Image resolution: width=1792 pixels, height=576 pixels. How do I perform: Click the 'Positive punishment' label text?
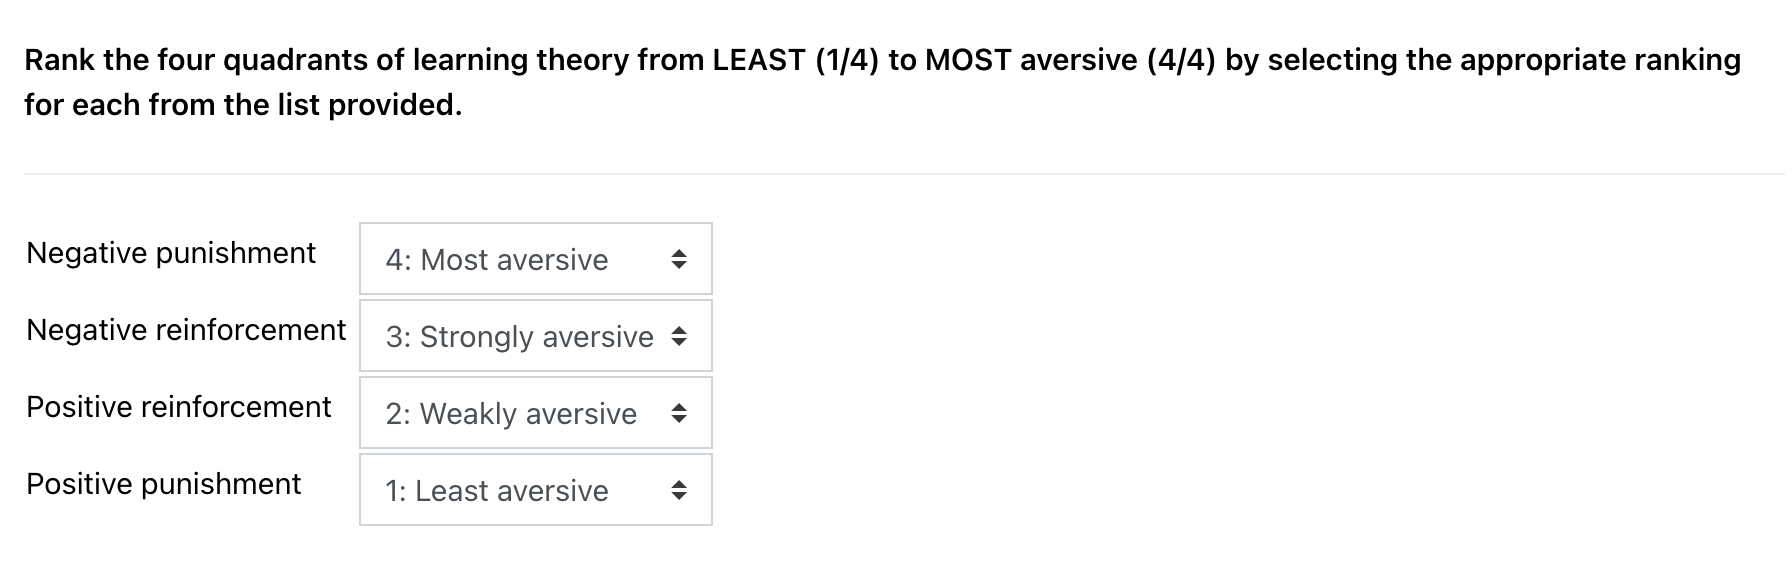point(163,484)
